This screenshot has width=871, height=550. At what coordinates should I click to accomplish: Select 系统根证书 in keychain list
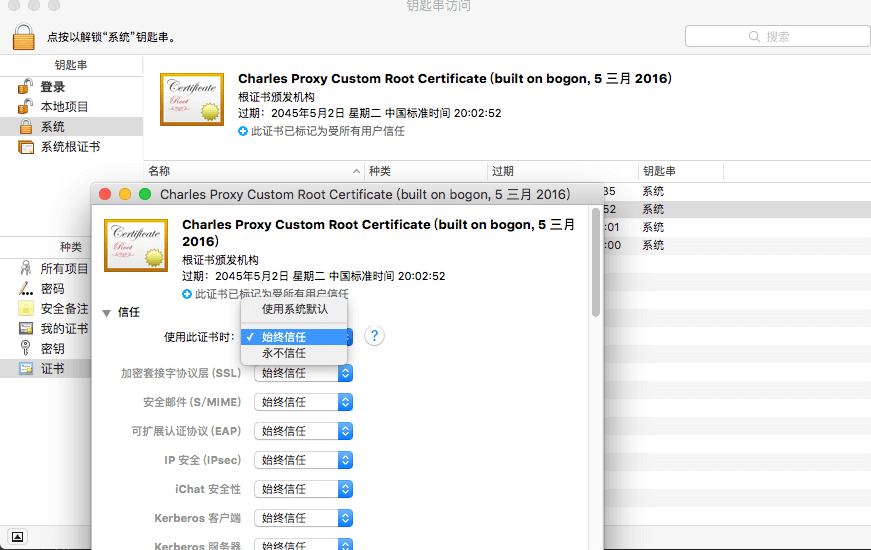(71, 147)
